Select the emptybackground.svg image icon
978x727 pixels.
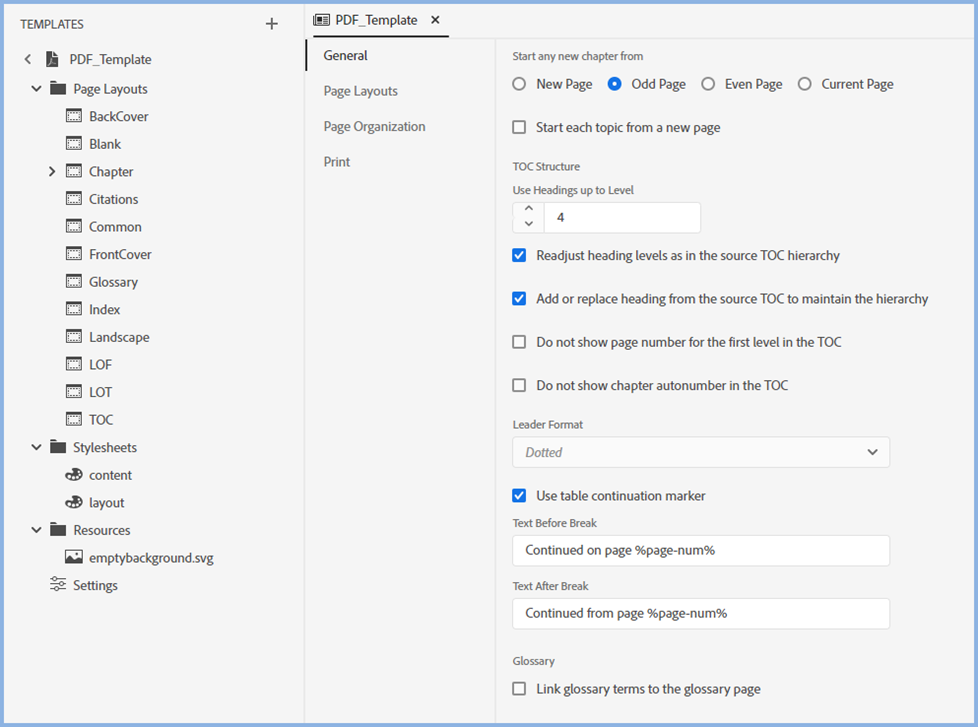tap(73, 558)
